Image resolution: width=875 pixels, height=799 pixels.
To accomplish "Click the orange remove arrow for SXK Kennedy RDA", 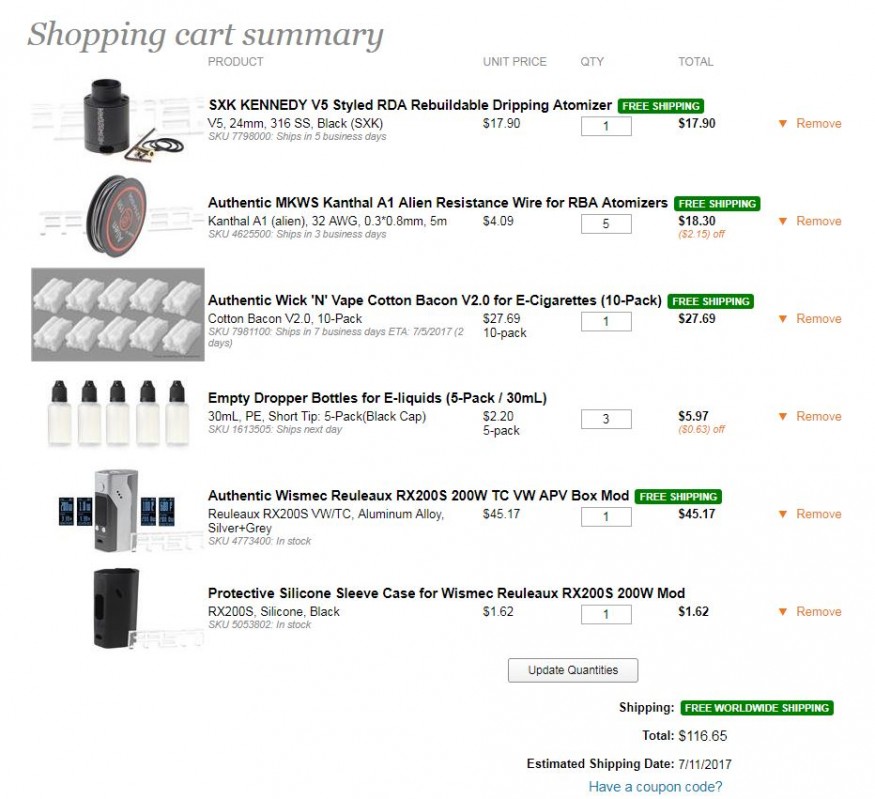I will click(782, 124).
